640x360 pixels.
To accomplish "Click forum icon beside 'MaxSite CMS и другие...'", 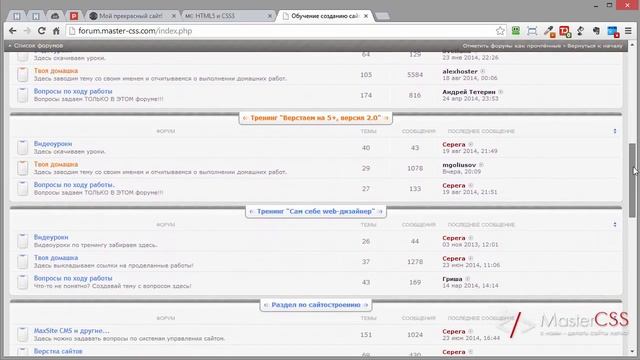I will pyautogui.click(x=23, y=334).
